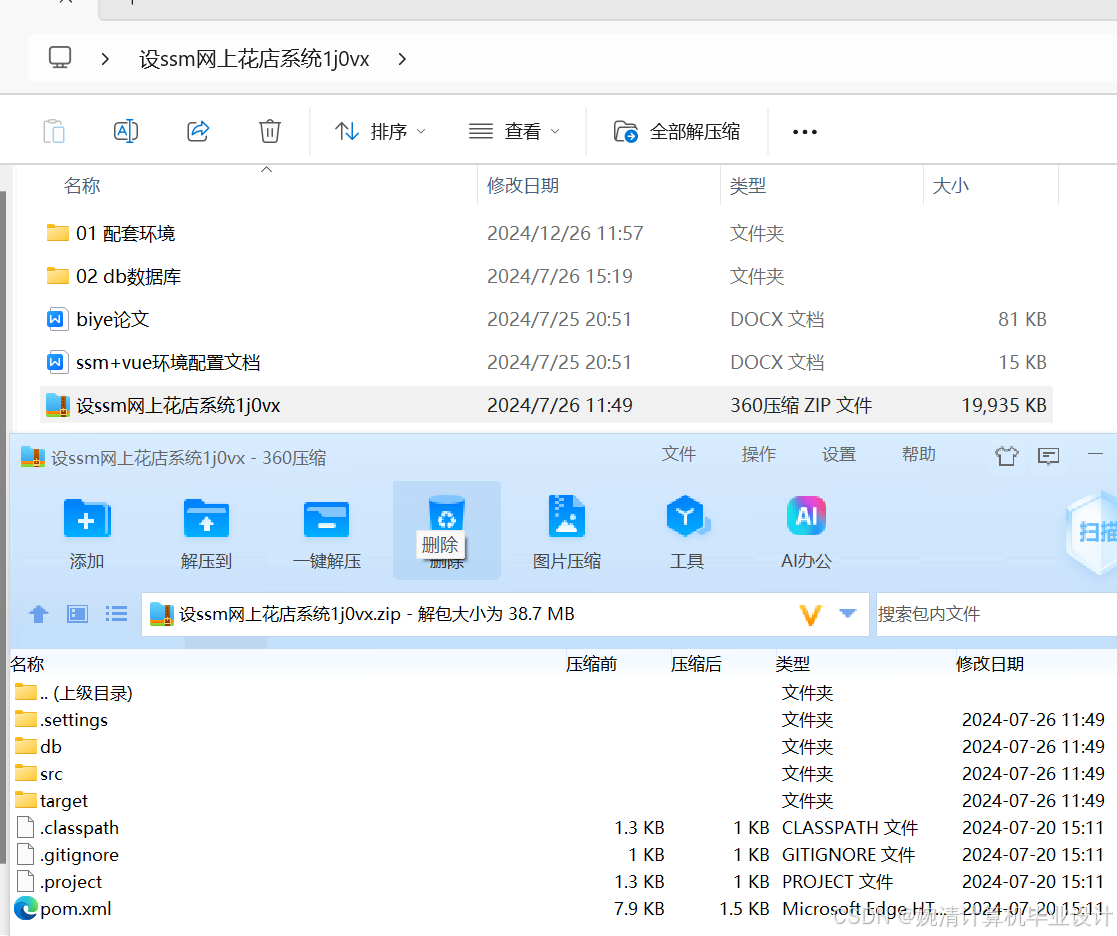Sort archive by 类型 column

pos(793,664)
